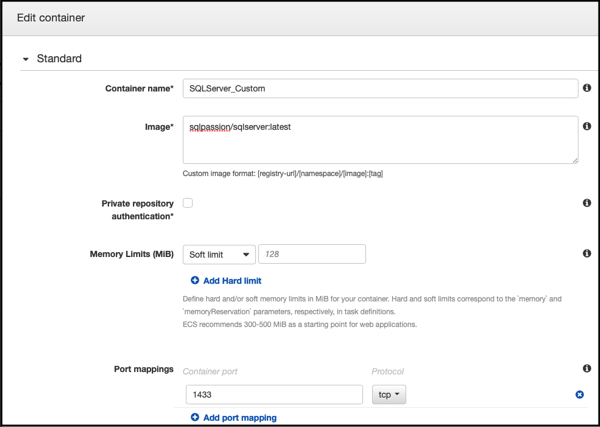Open the Soft limit dropdown
The image size is (600, 427).
coord(219,255)
